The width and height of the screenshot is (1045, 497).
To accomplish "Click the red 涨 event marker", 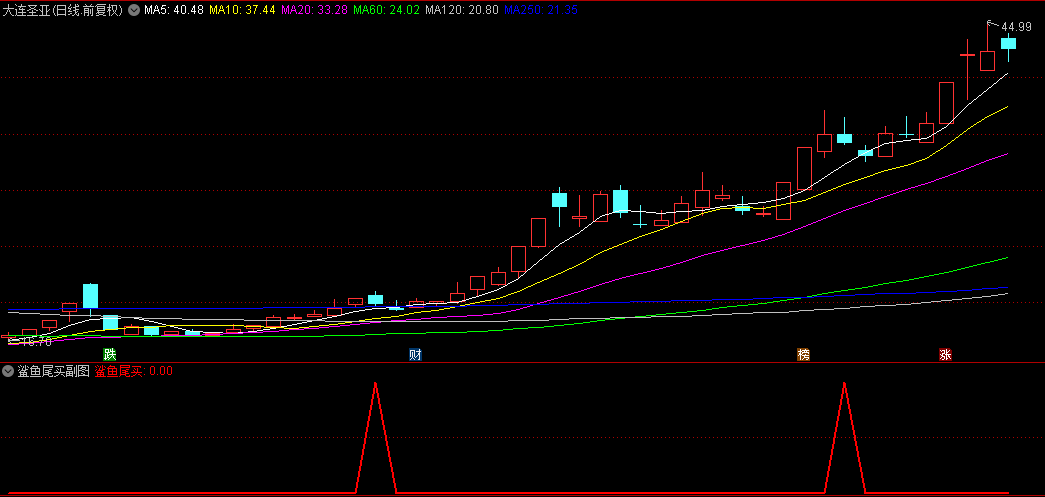I will pos(945,354).
